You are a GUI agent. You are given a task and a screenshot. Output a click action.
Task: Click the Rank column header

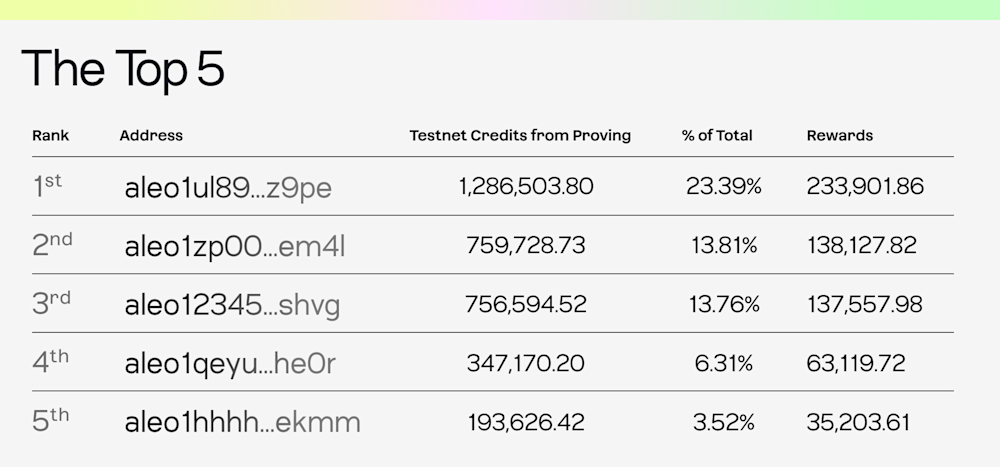click(x=50, y=135)
